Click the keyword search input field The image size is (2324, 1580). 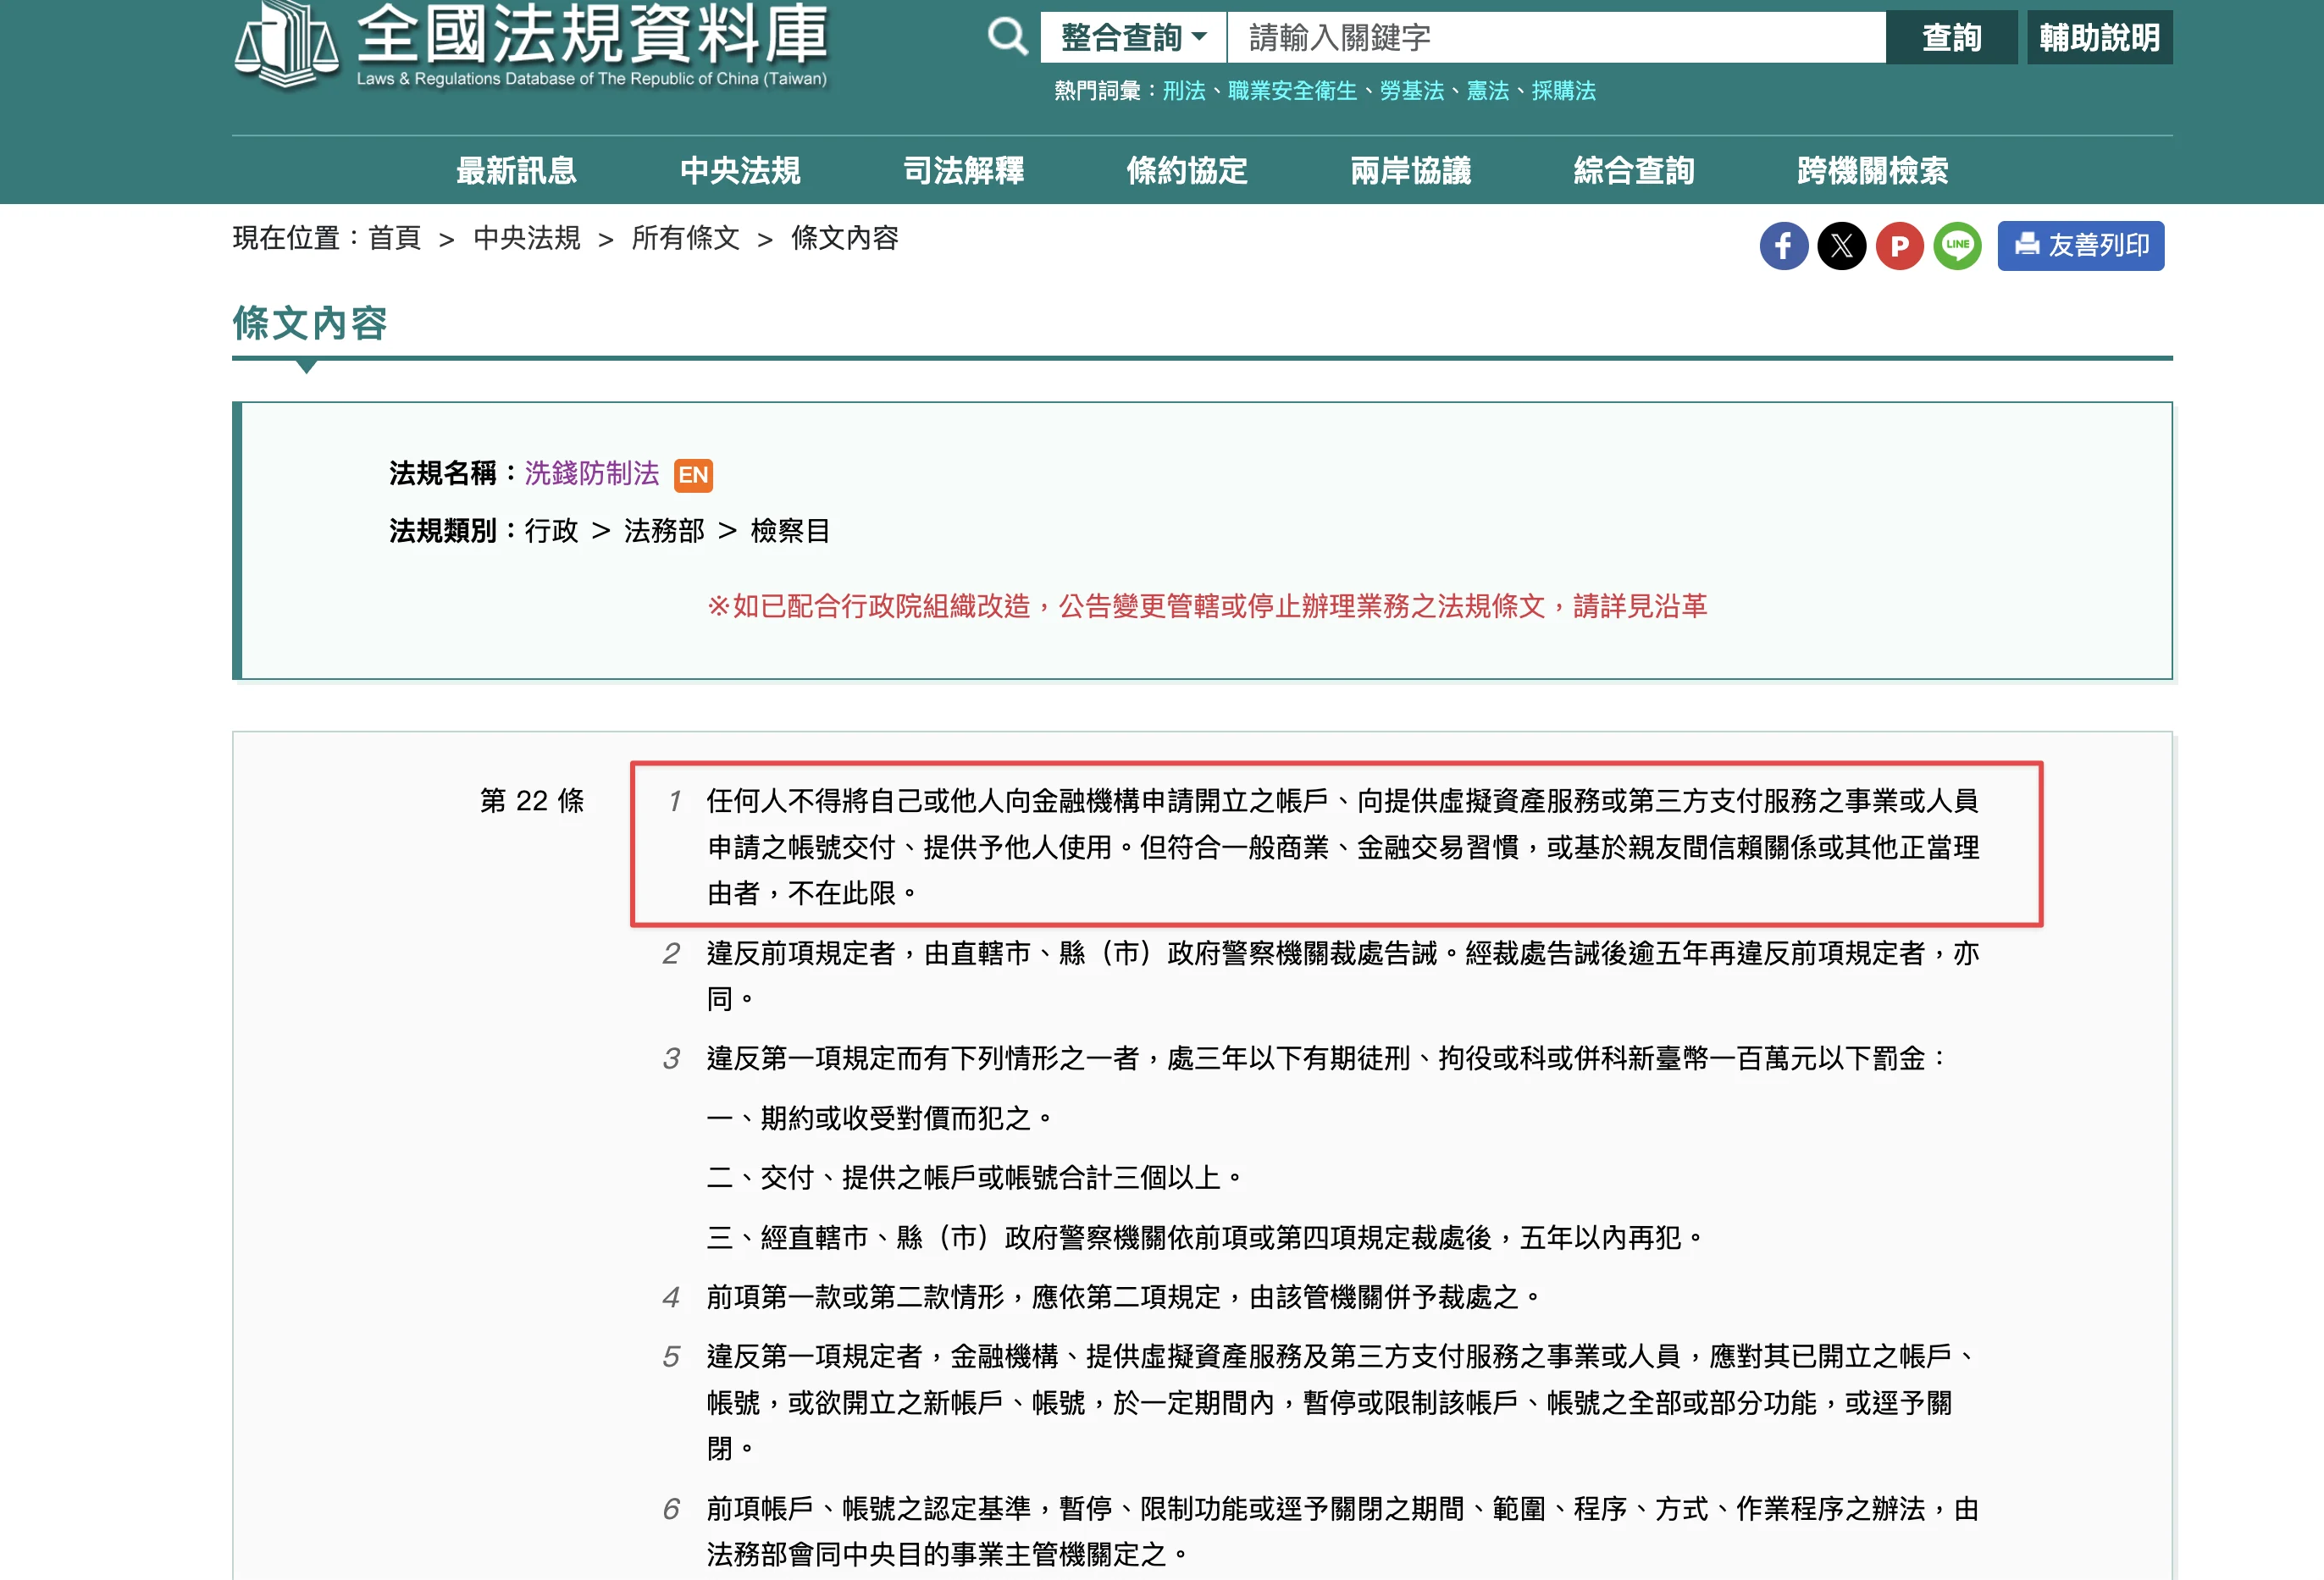(1556, 37)
